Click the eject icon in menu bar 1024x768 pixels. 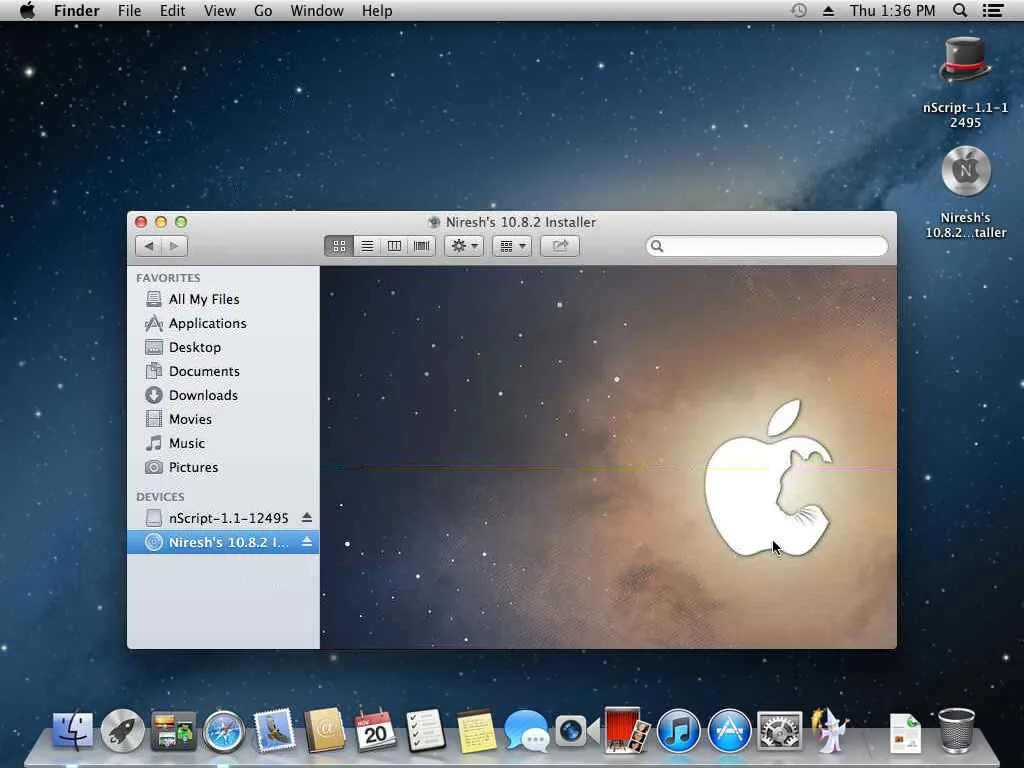tap(828, 10)
